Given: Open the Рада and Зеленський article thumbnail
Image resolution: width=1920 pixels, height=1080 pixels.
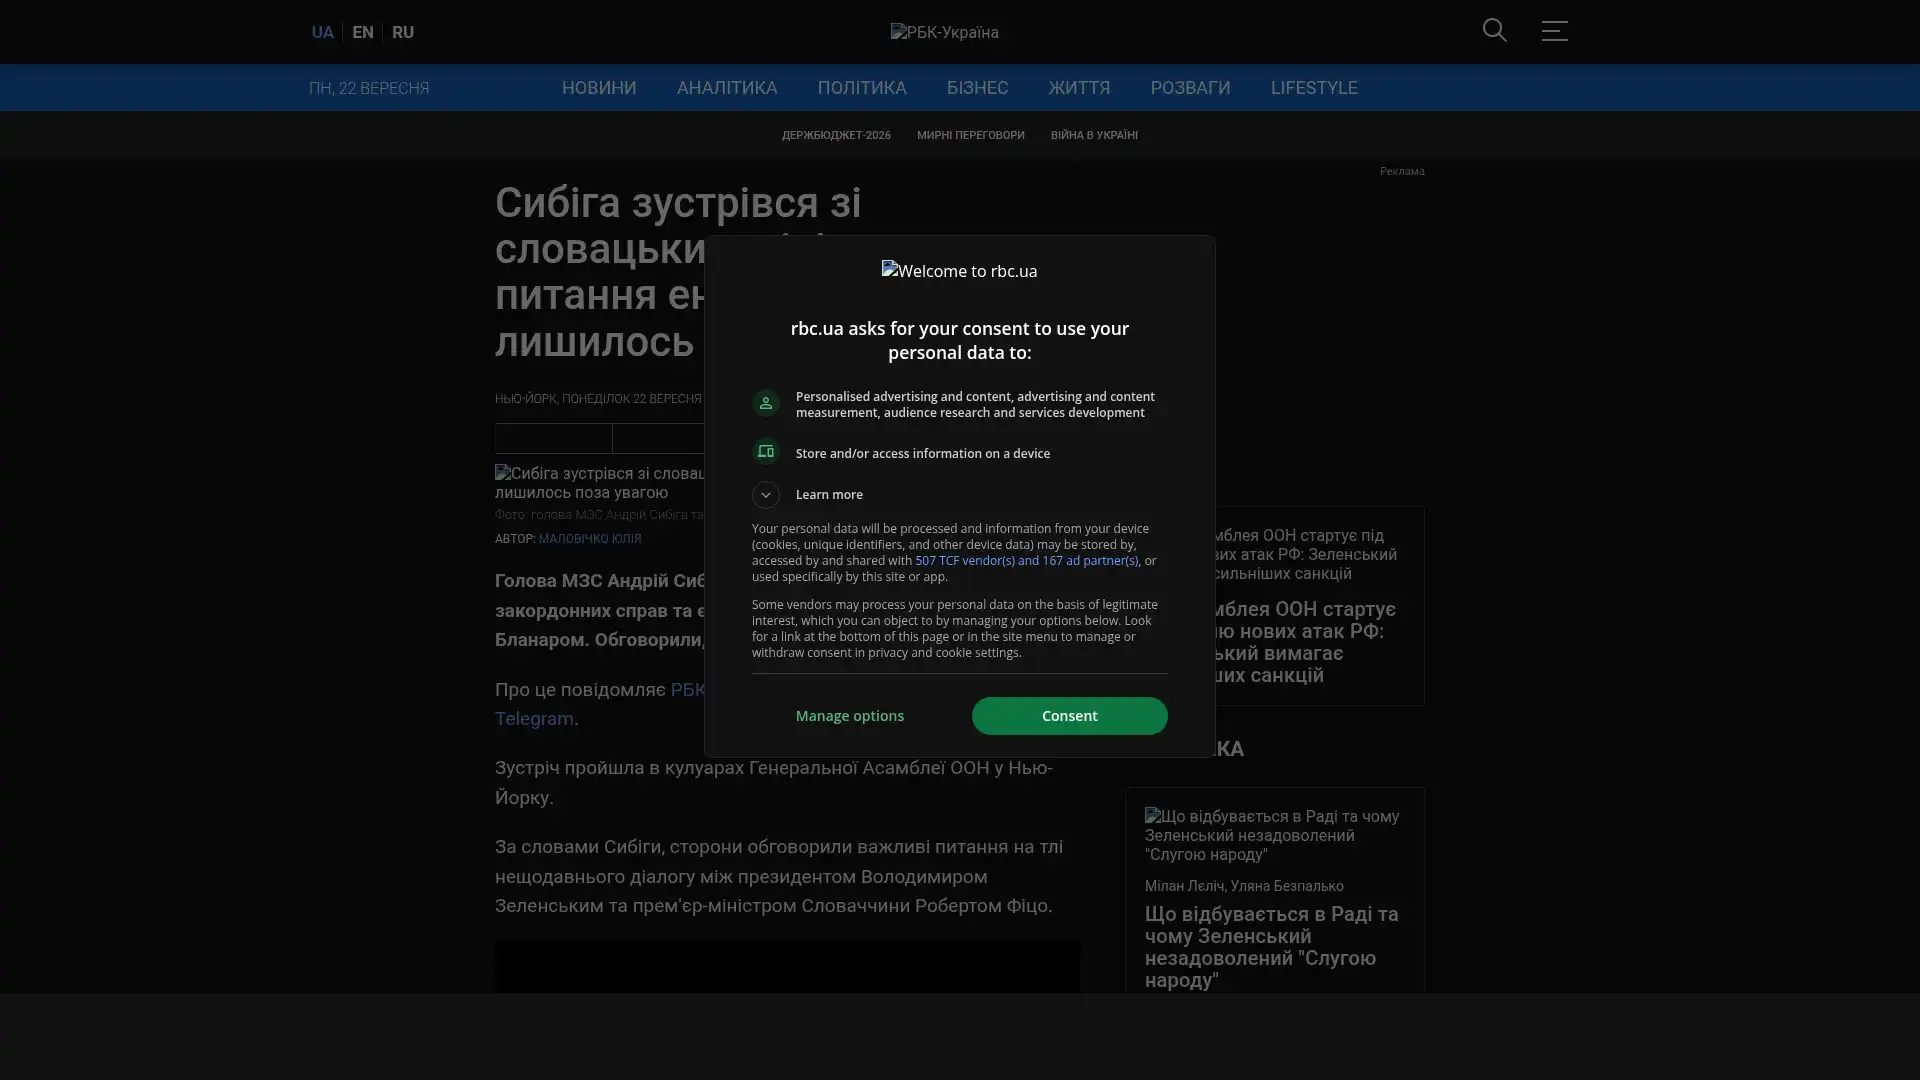Looking at the screenshot, I should click(x=1273, y=835).
